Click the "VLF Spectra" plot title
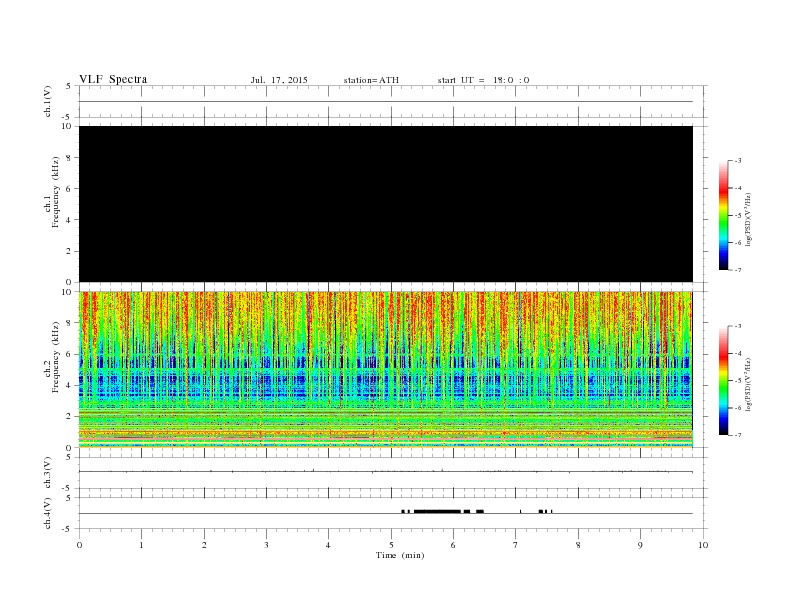 point(113,79)
